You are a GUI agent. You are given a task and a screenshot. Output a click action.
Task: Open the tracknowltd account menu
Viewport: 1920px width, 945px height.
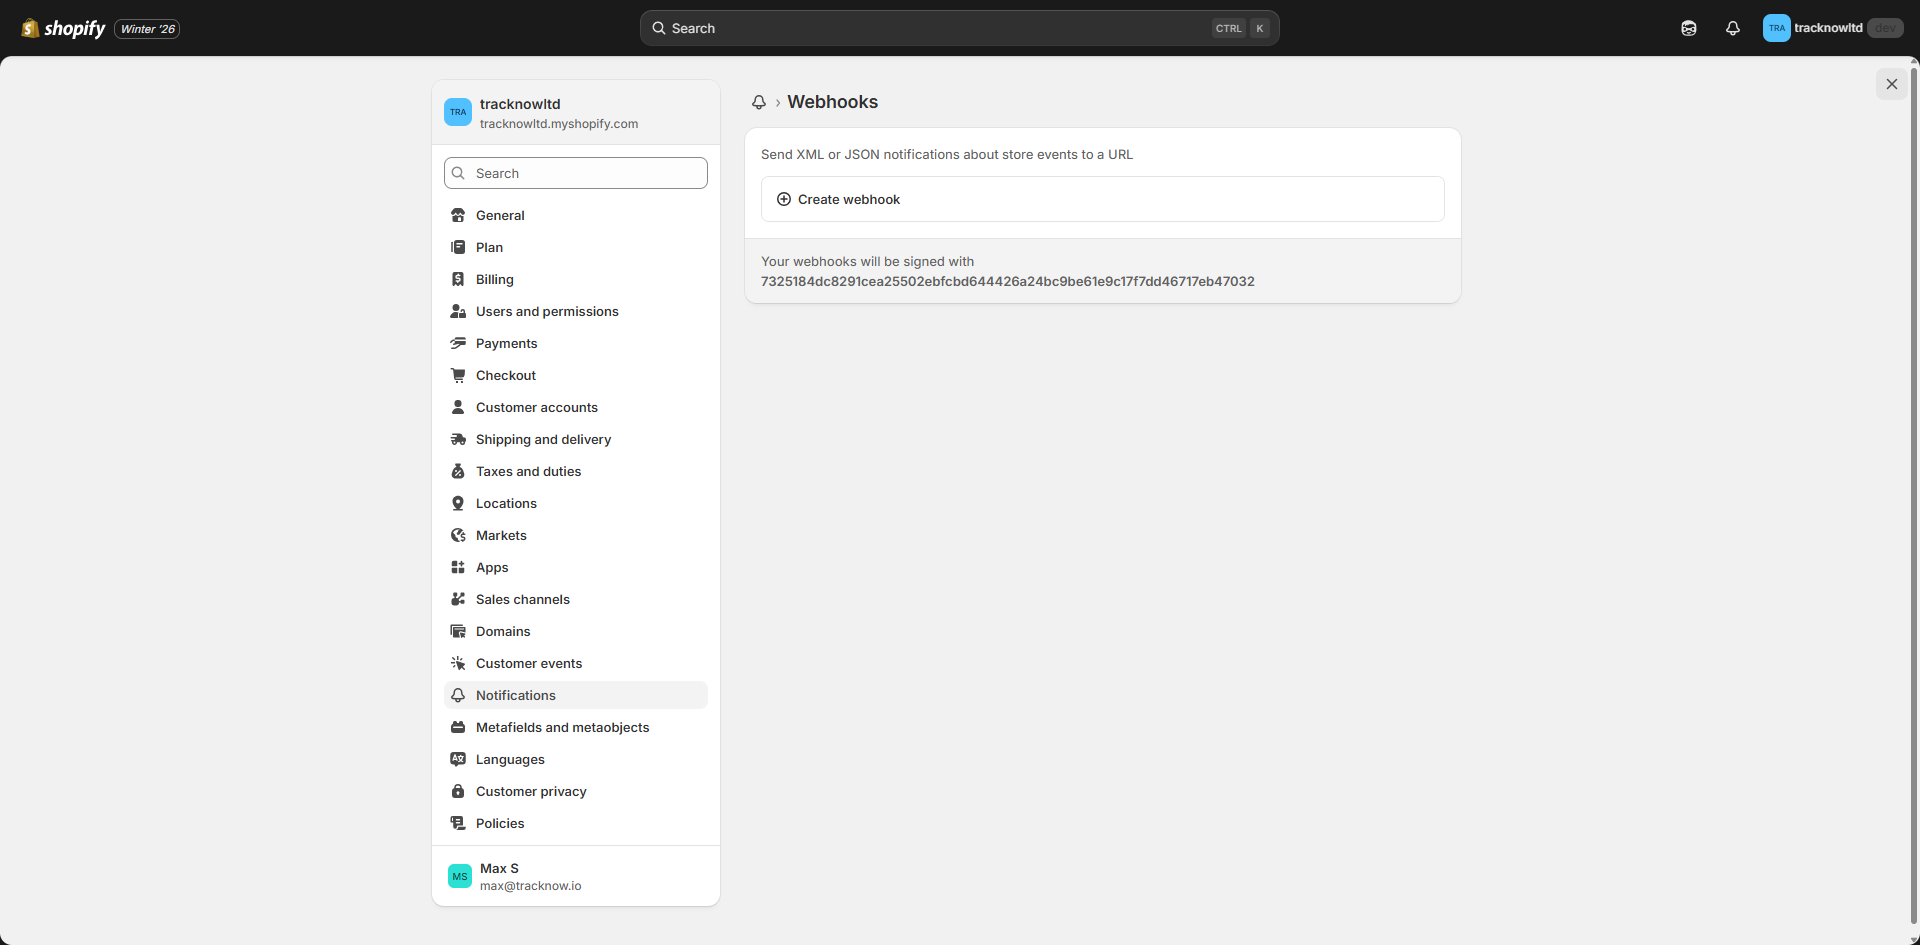point(1831,28)
